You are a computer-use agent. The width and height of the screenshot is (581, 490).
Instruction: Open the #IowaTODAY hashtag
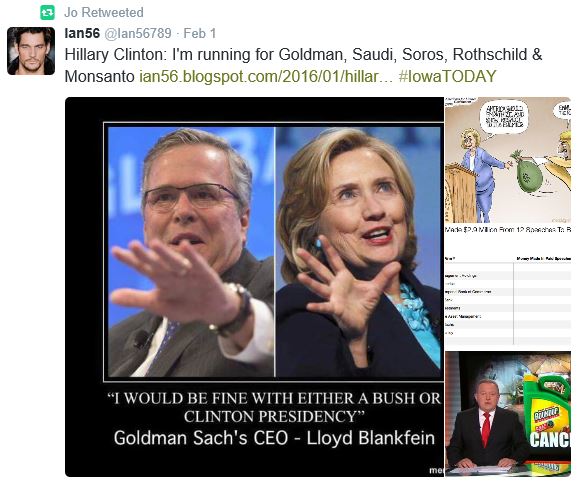pos(447,76)
